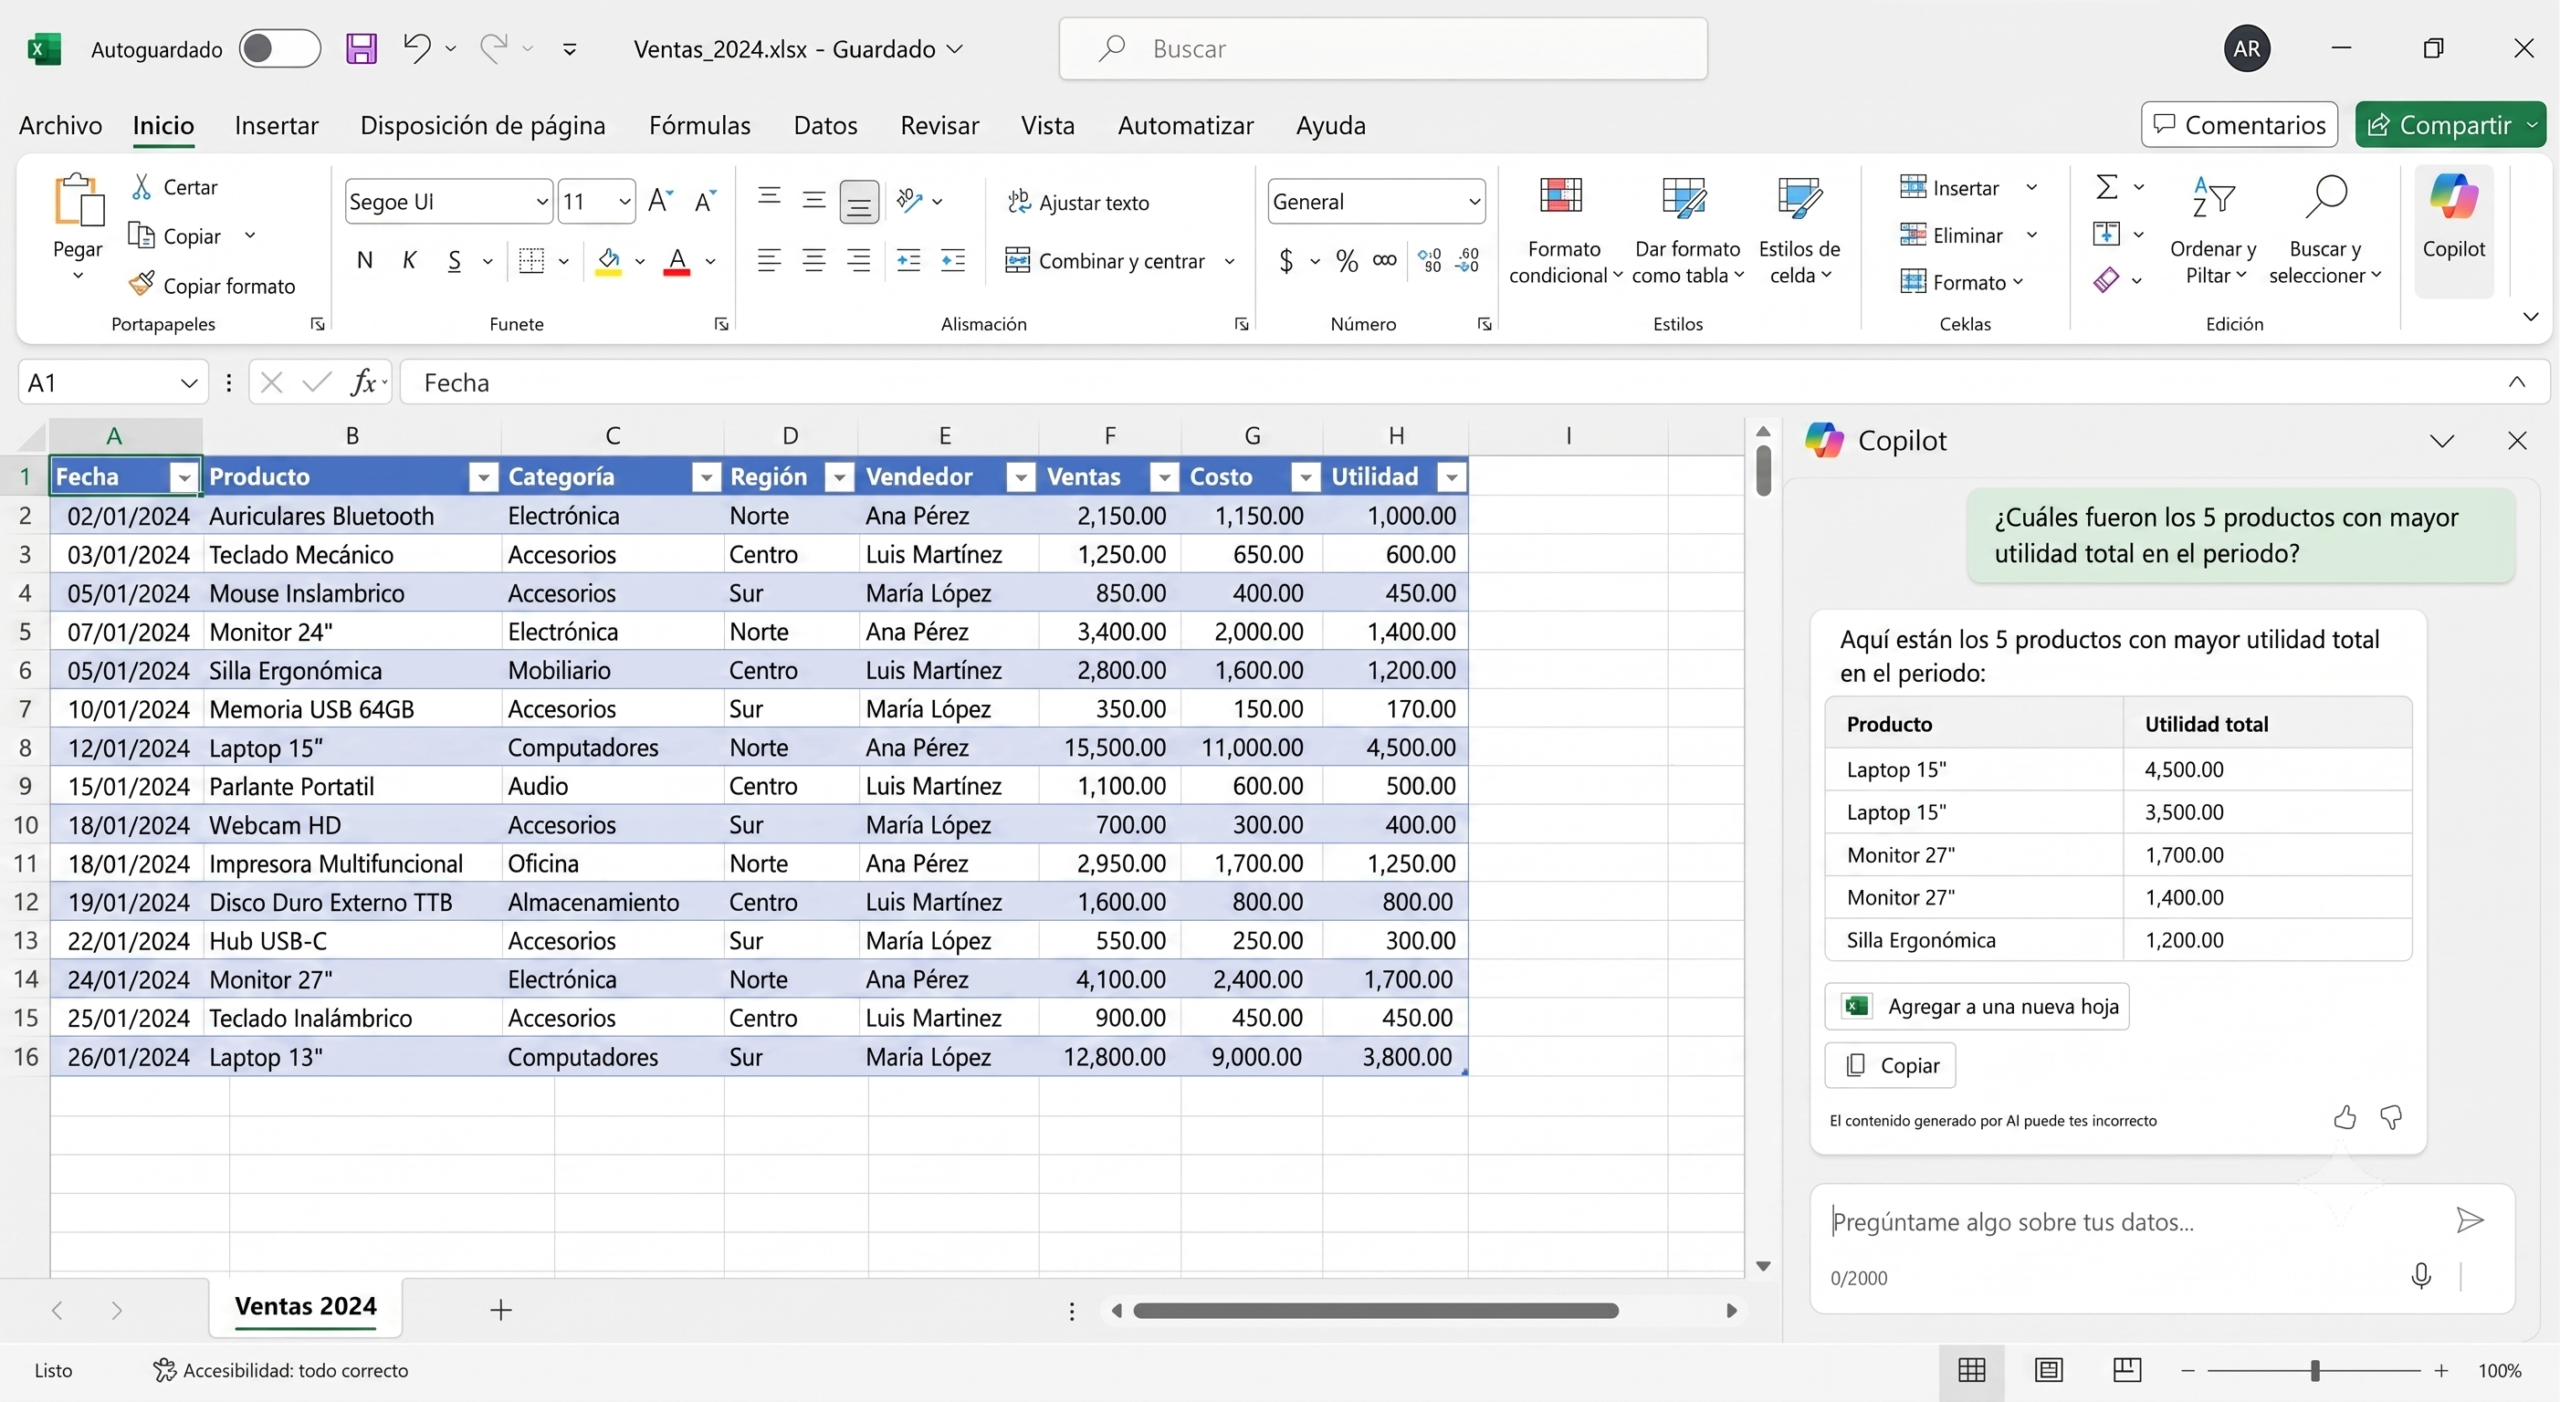Switch to the Insertar tab
The height and width of the screenshot is (1402, 2560).
click(276, 125)
